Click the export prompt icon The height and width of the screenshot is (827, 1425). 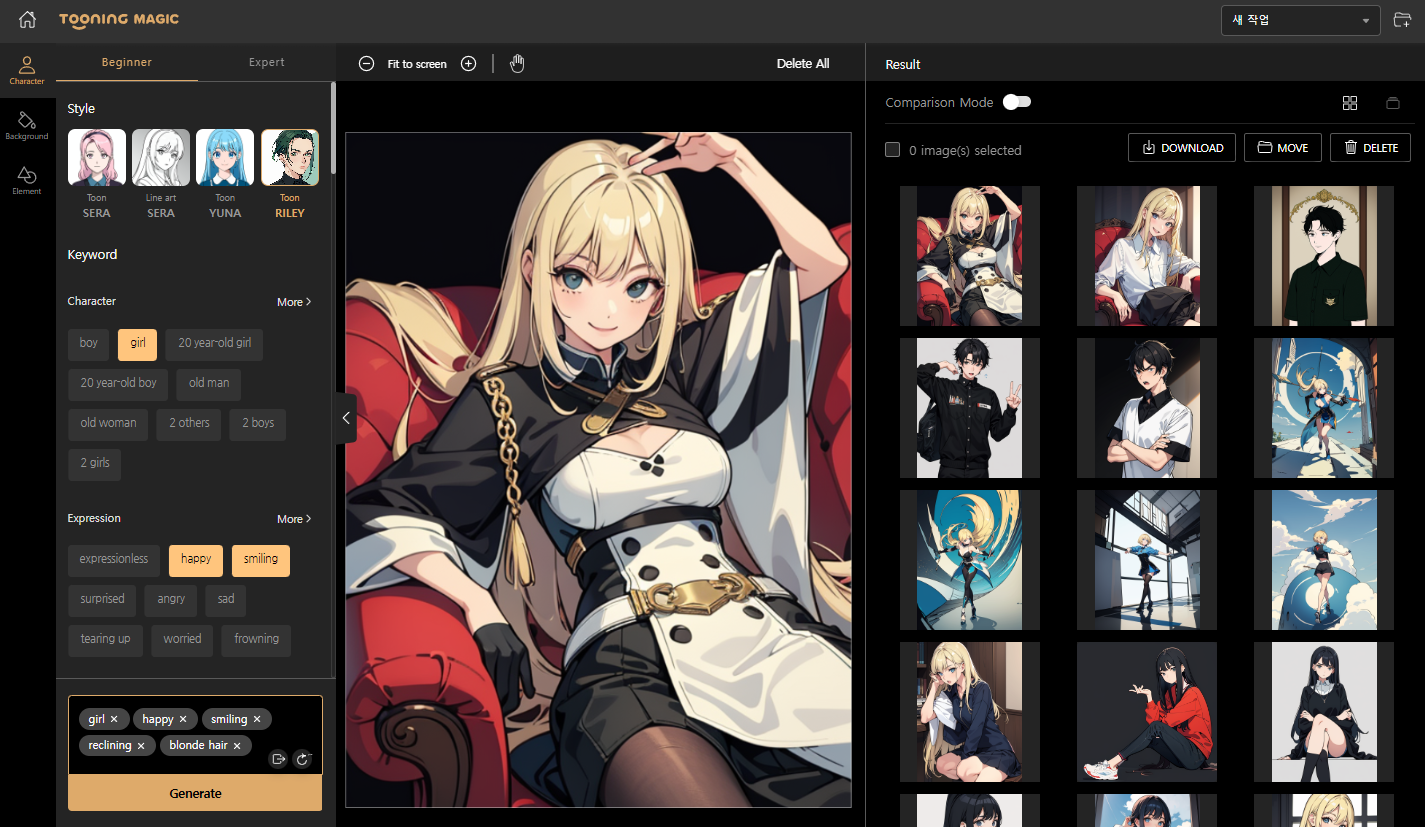(279, 759)
